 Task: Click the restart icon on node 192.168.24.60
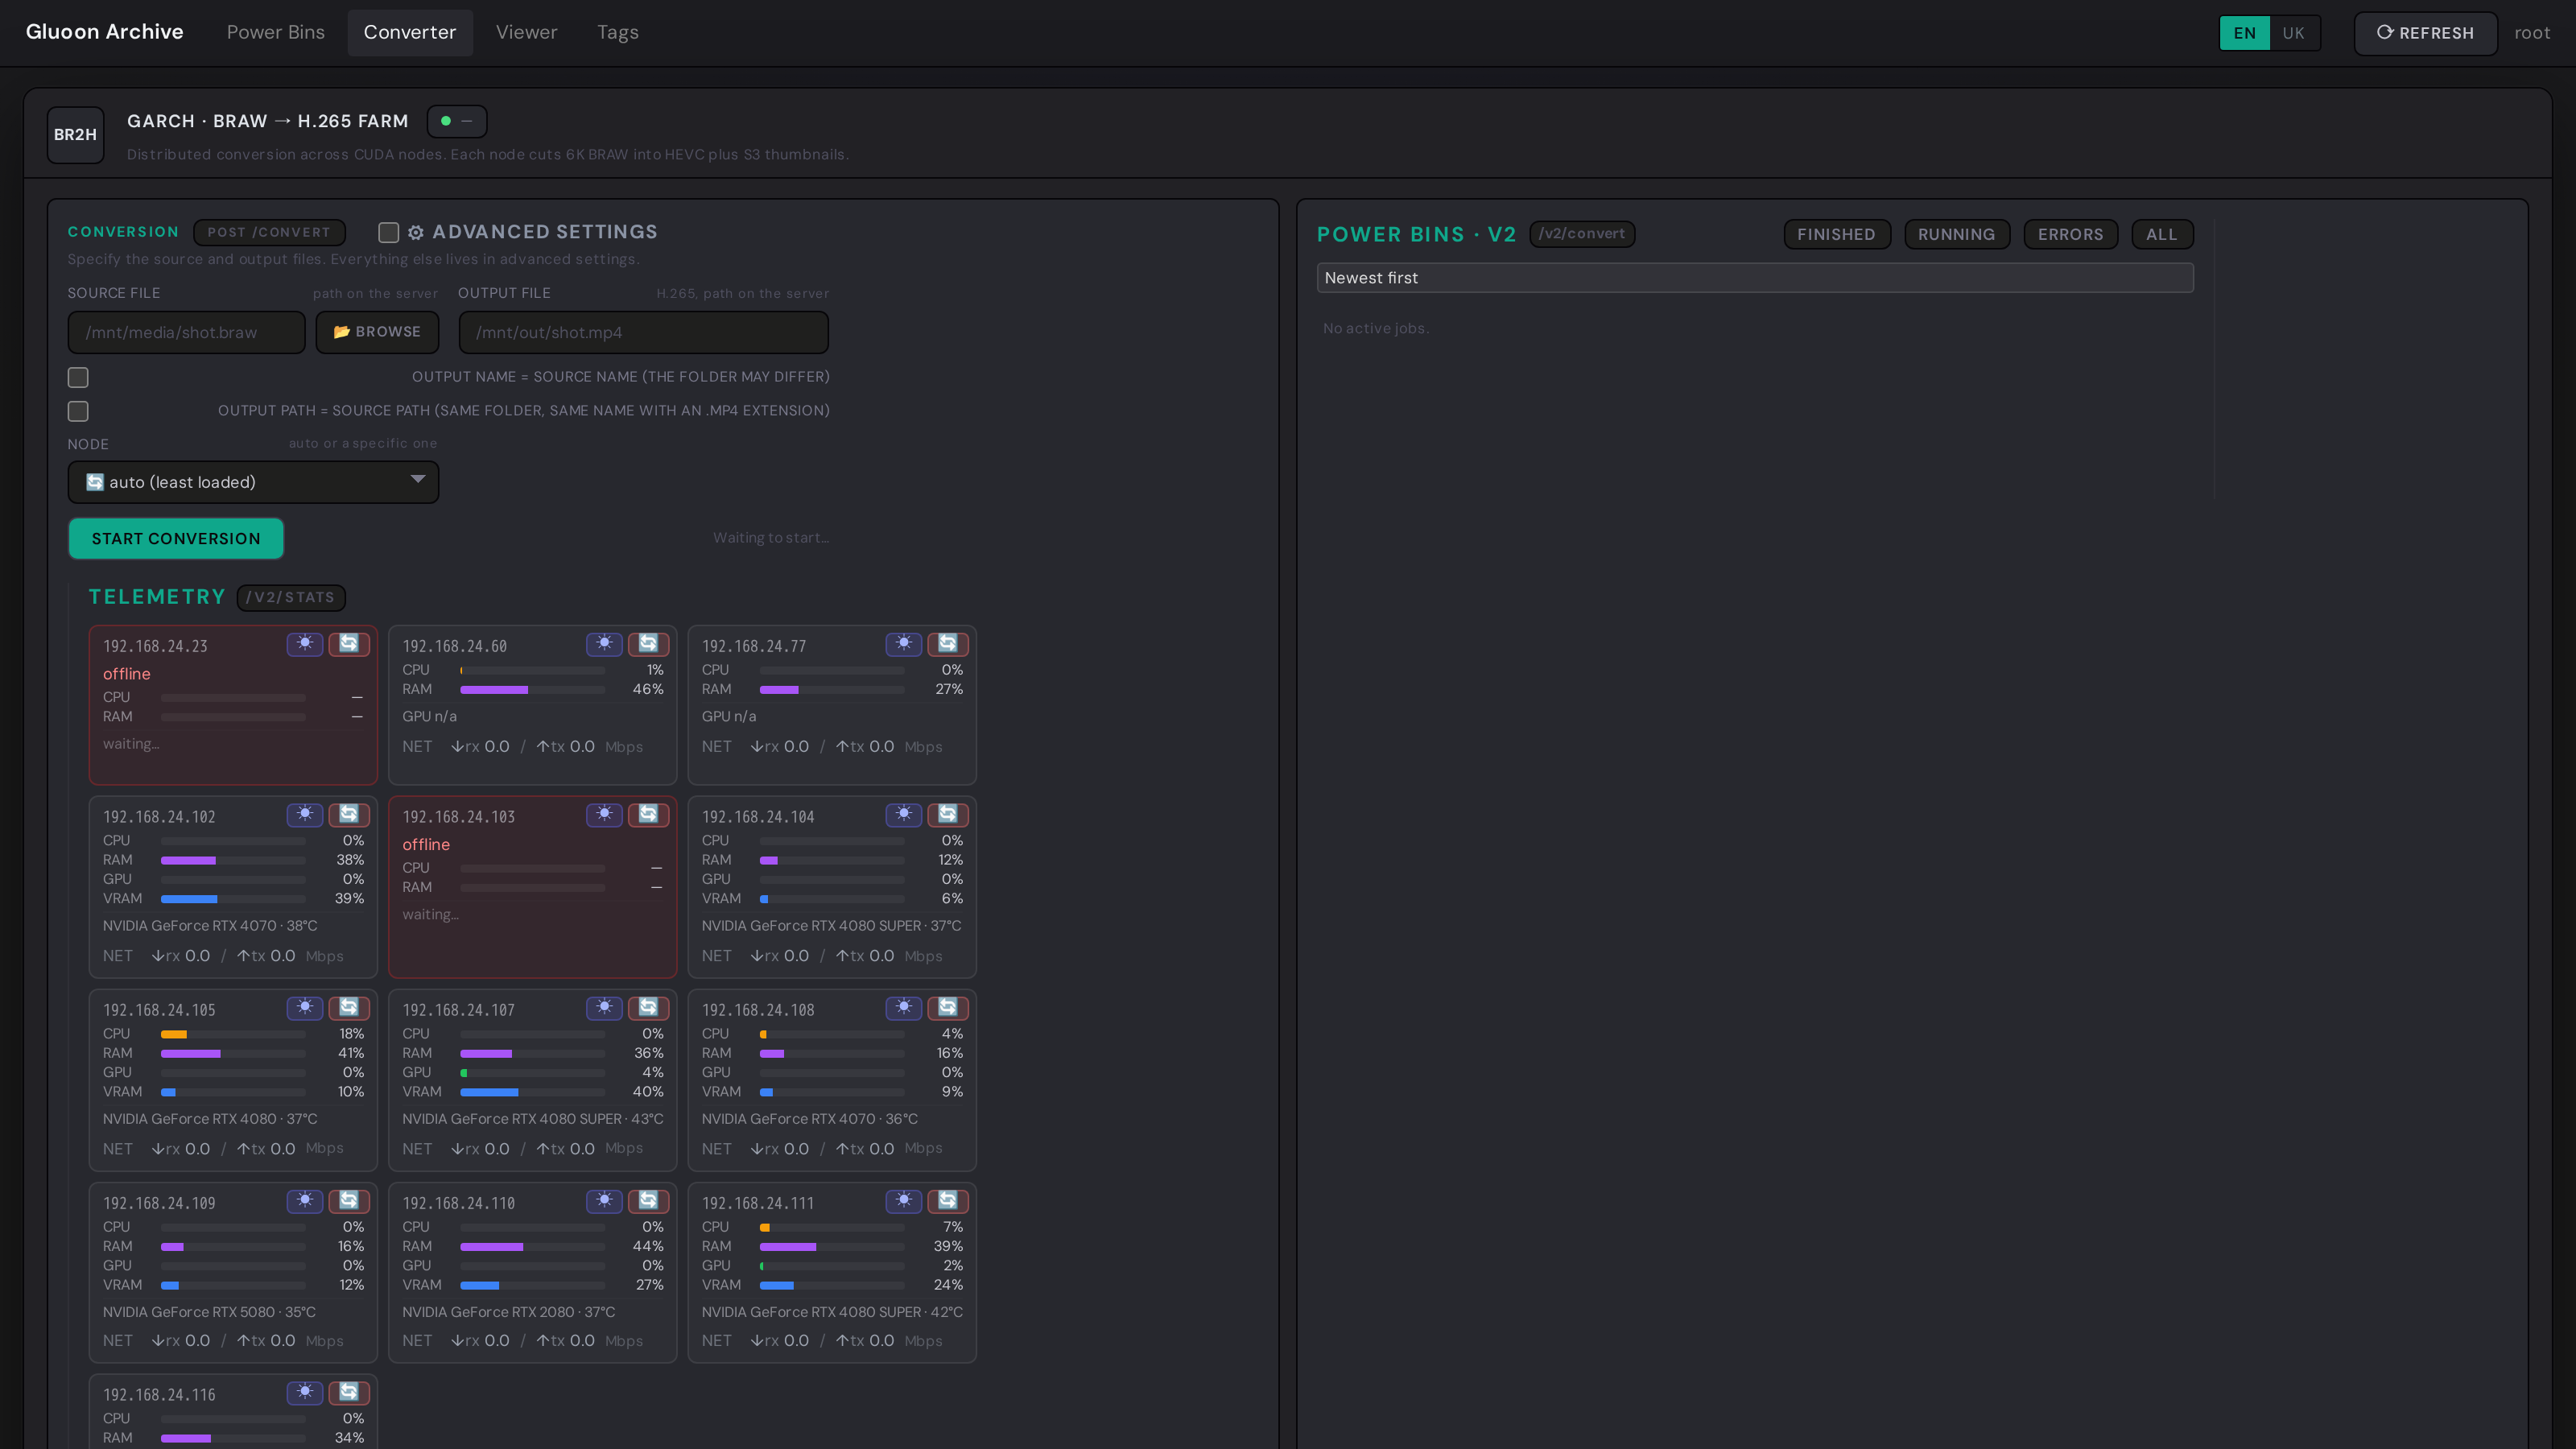click(648, 644)
